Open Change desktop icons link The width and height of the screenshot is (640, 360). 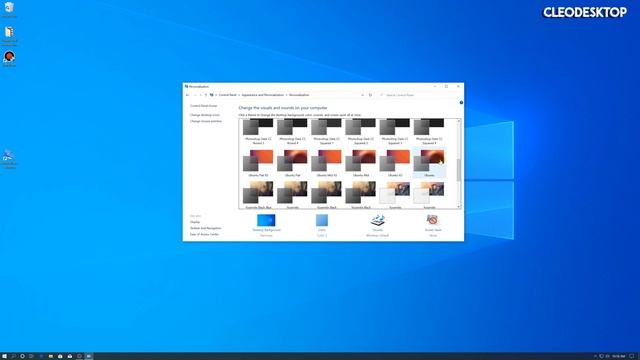204,115
